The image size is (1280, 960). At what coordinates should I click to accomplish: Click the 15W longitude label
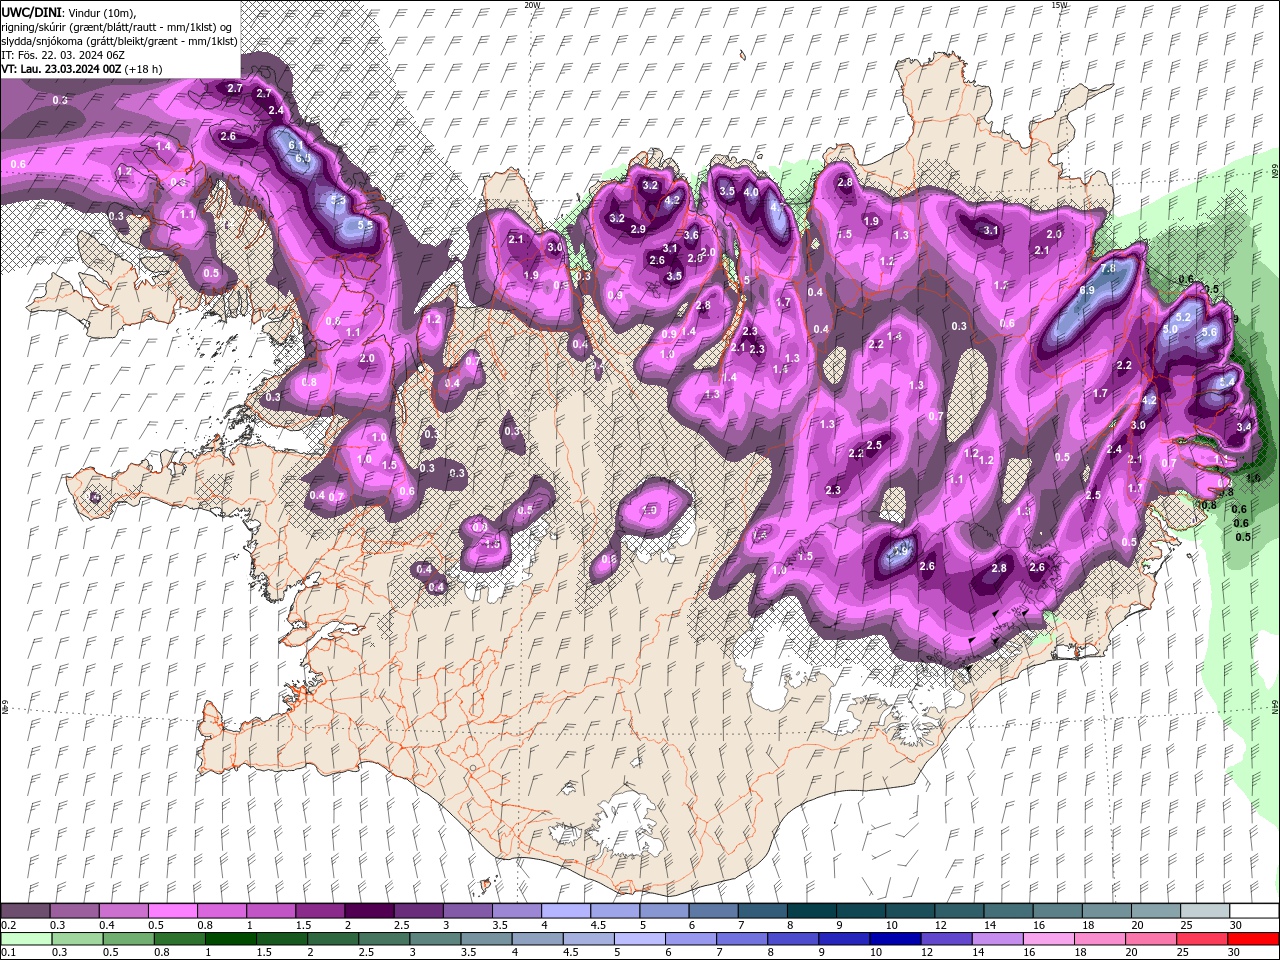click(1059, 5)
